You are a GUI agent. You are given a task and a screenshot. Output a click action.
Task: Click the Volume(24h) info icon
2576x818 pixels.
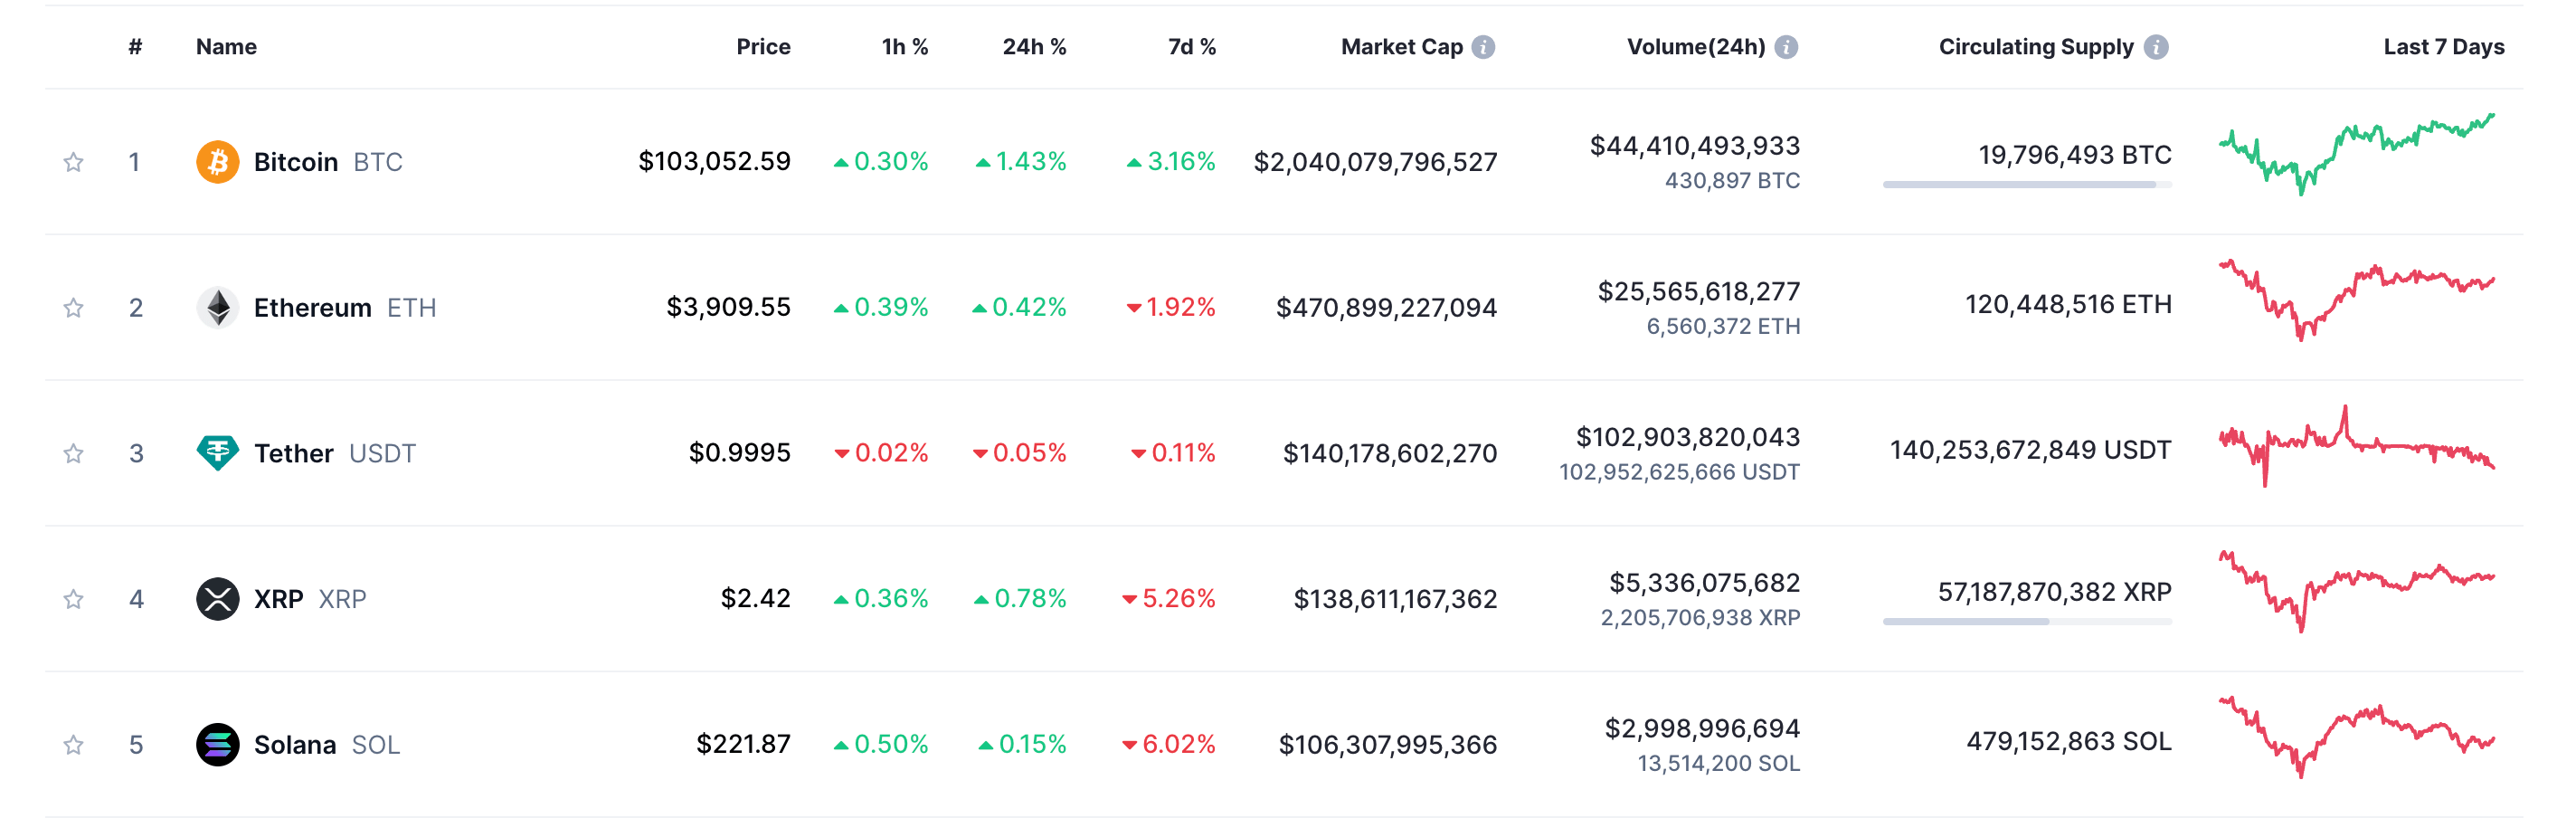(x=1786, y=47)
